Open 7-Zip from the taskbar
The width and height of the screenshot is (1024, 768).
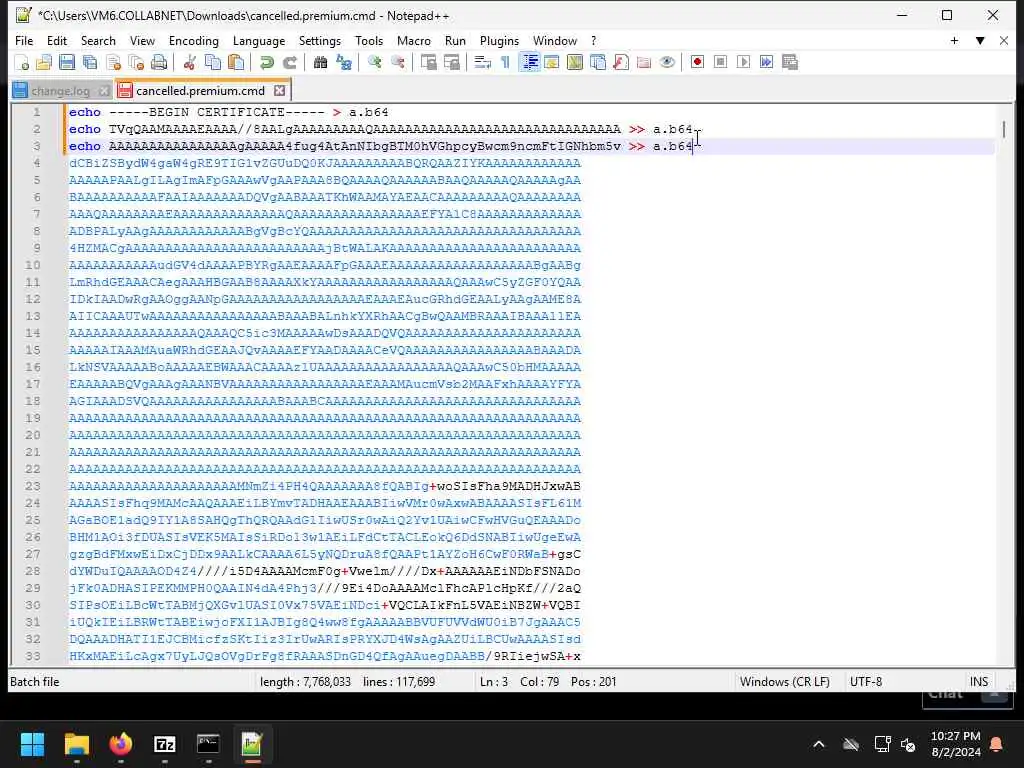pos(165,744)
